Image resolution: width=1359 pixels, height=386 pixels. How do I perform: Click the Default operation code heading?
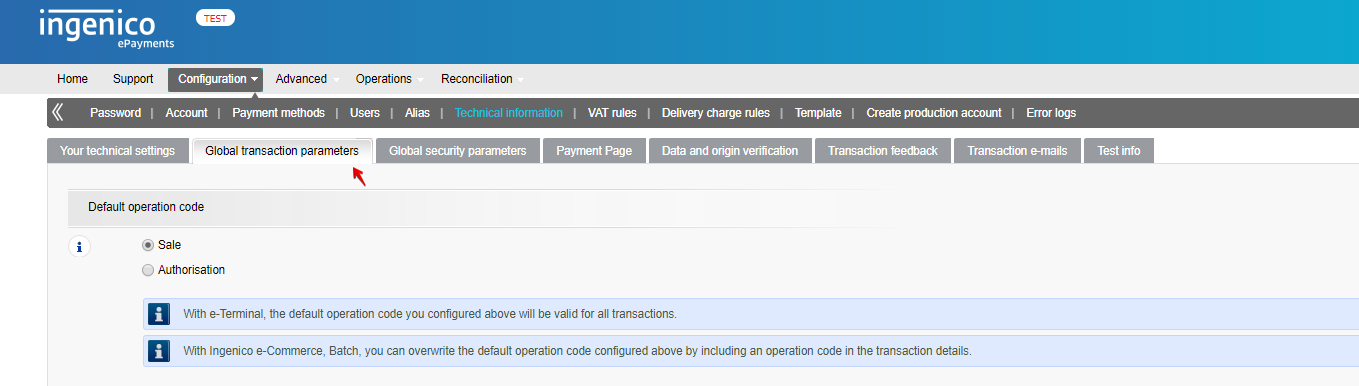tap(146, 207)
